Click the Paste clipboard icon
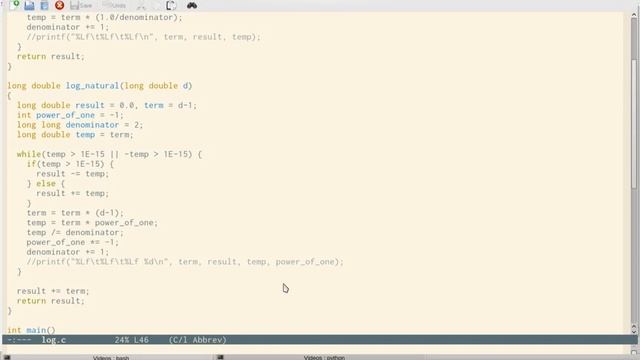Viewport: 640px width, 360px height. (x=171, y=5)
